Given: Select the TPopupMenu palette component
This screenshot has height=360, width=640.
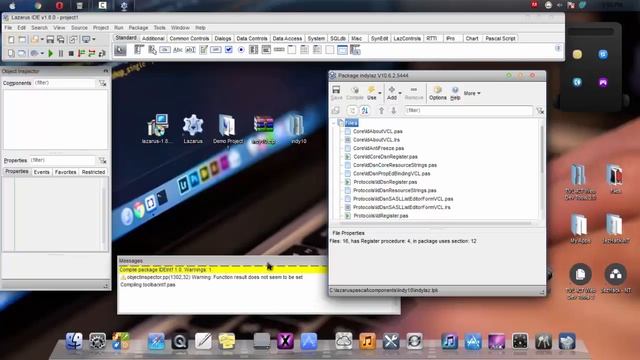Looking at the screenshot, I should point(152,50).
